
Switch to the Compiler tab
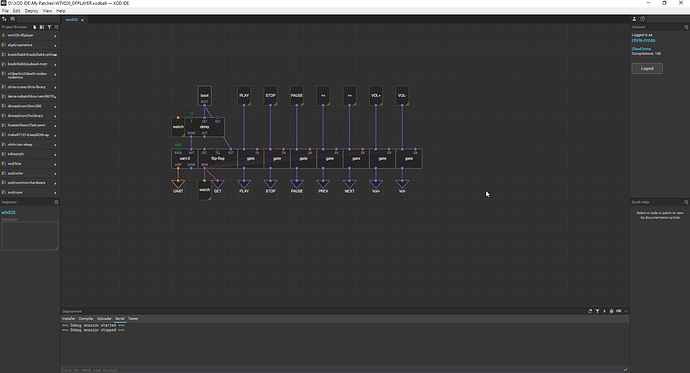(x=86, y=318)
